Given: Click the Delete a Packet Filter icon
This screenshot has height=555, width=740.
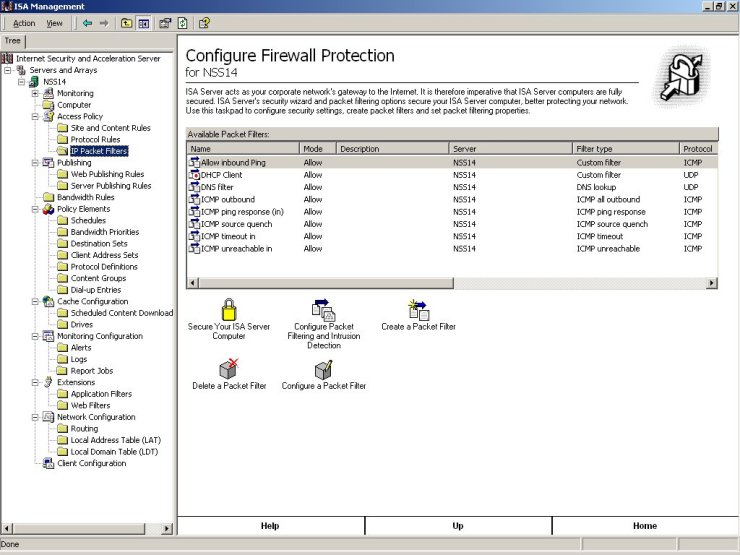Looking at the screenshot, I should pos(229,369).
